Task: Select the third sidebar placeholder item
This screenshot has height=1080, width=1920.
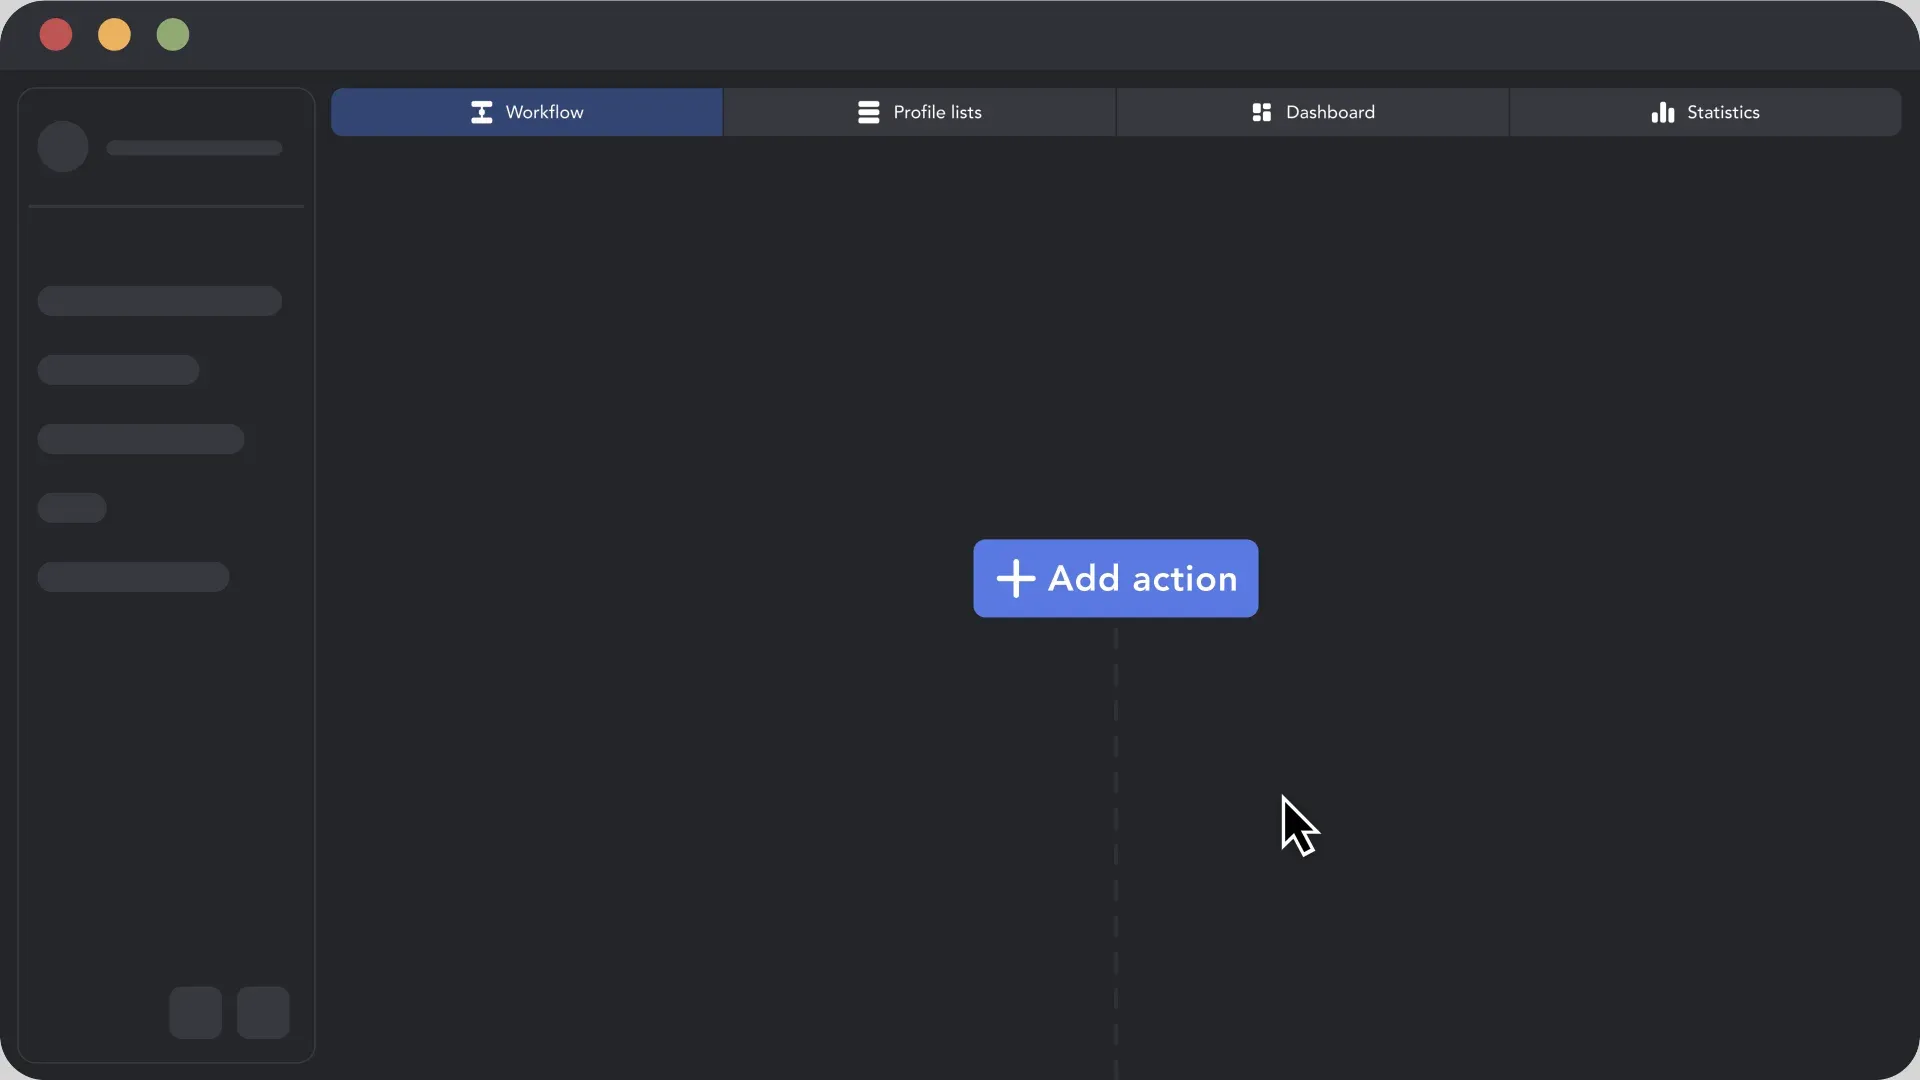Action: [x=141, y=439]
